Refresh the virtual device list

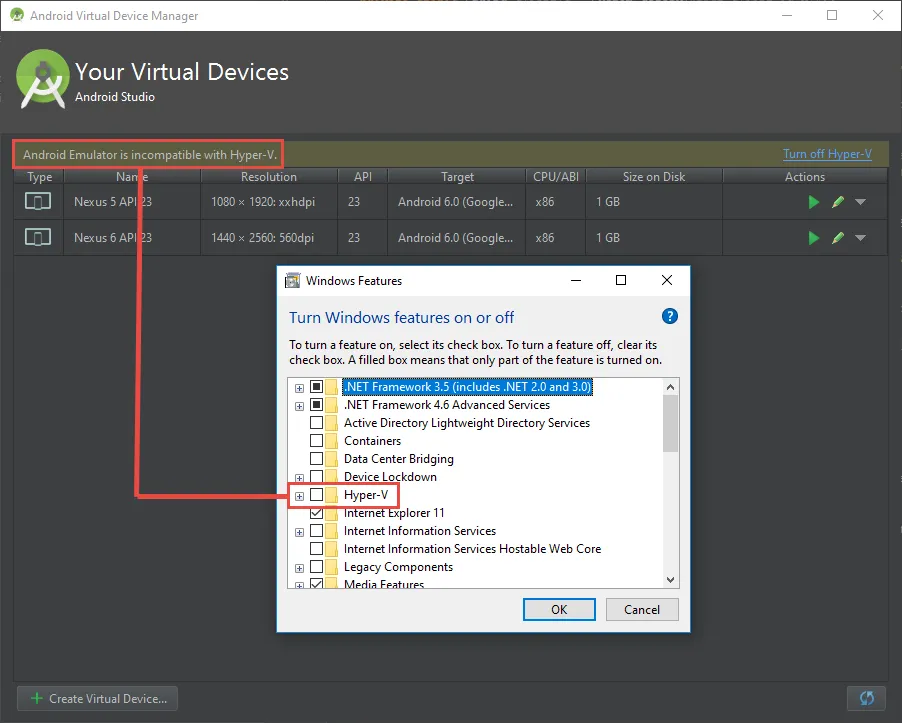click(866, 698)
